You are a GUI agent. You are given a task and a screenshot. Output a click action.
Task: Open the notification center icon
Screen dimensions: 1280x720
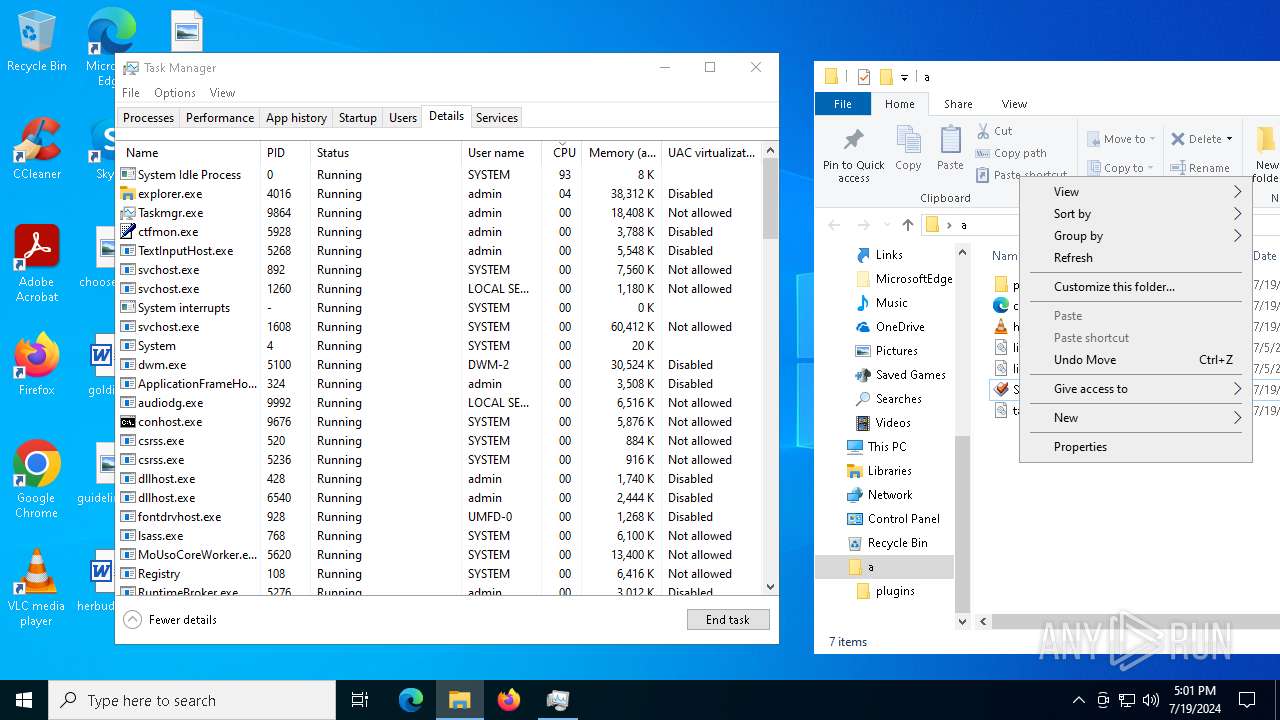point(1247,700)
